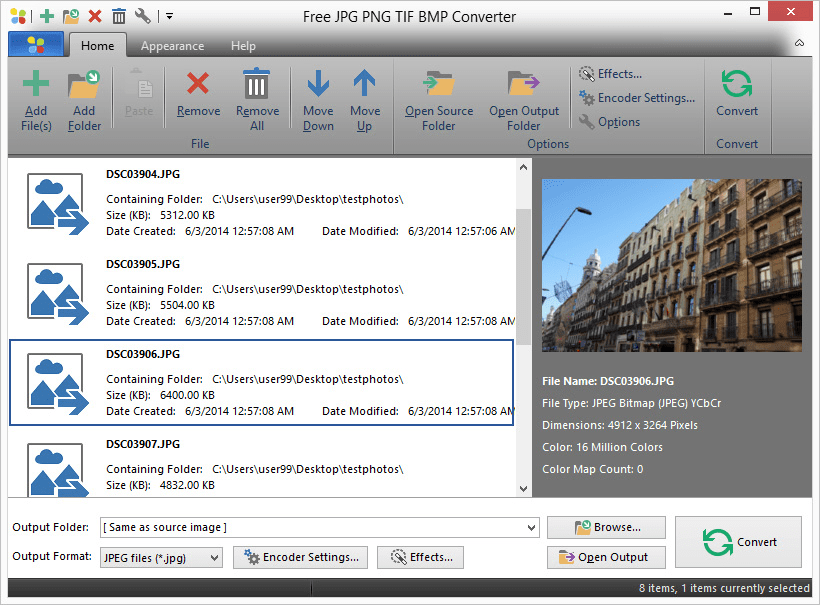The width and height of the screenshot is (820, 605).
Task: Start conversion using the green Convert ribbon icon
Action: [737, 100]
